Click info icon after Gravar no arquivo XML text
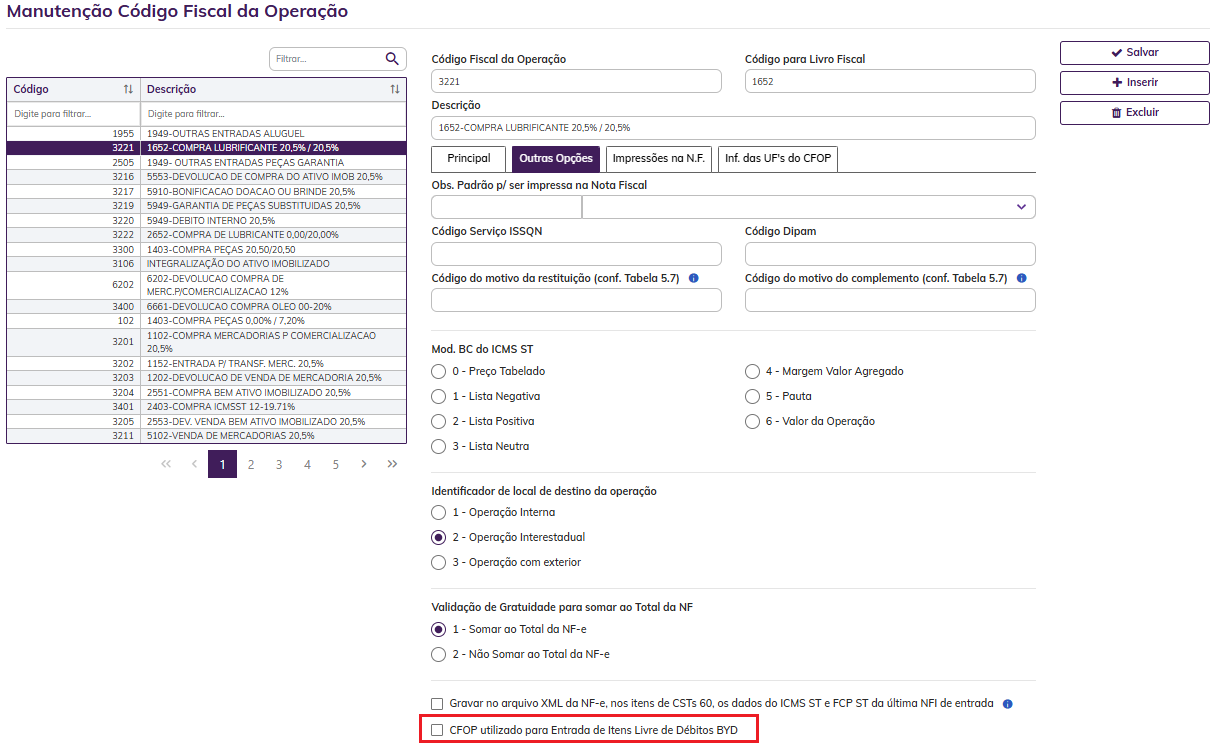 [1008, 704]
